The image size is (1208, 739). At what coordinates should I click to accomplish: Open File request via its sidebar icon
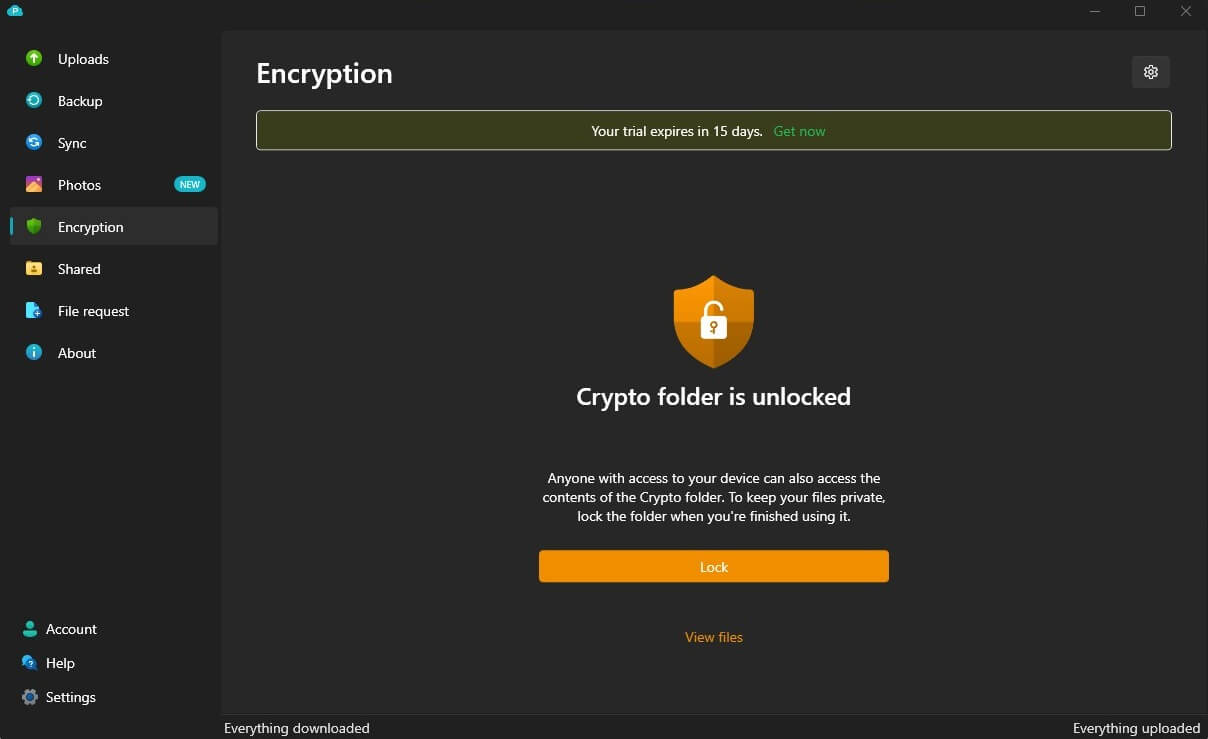click(x=31, y=311)
